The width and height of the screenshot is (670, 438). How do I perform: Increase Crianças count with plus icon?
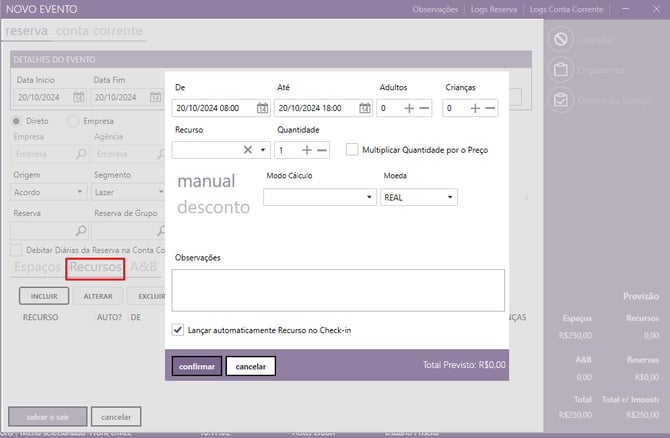[x=475, y=108]
